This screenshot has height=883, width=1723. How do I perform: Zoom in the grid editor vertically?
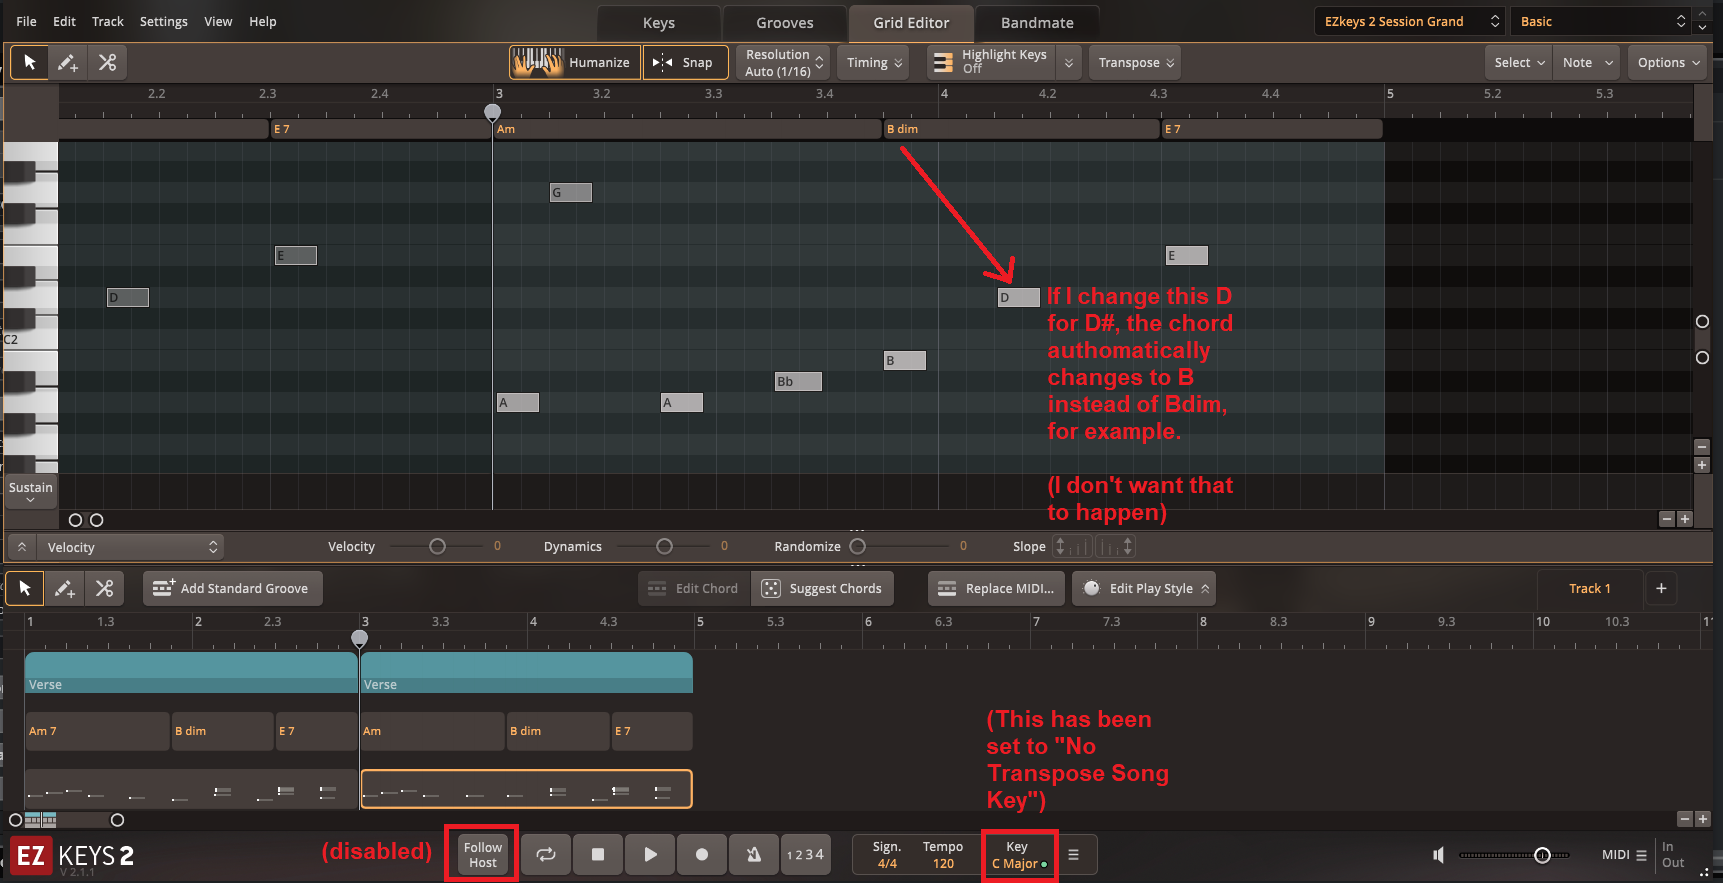(x=1702, y=465)
